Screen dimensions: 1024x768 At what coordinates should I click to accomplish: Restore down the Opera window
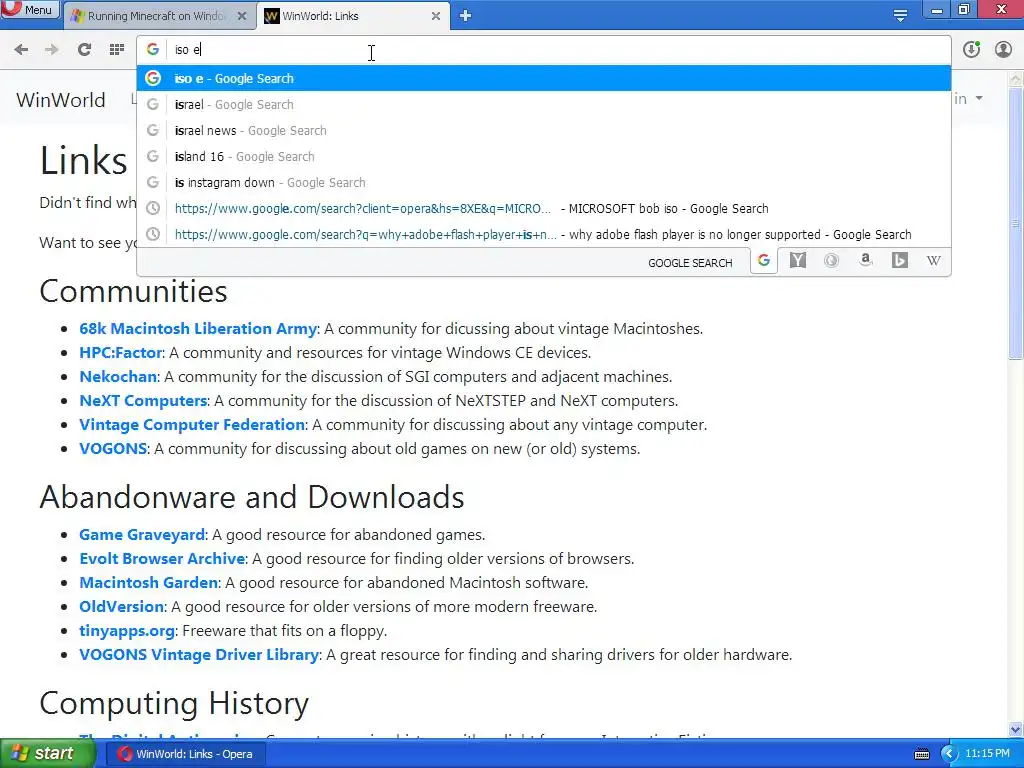pyautogui.click(x=964, y=10)
